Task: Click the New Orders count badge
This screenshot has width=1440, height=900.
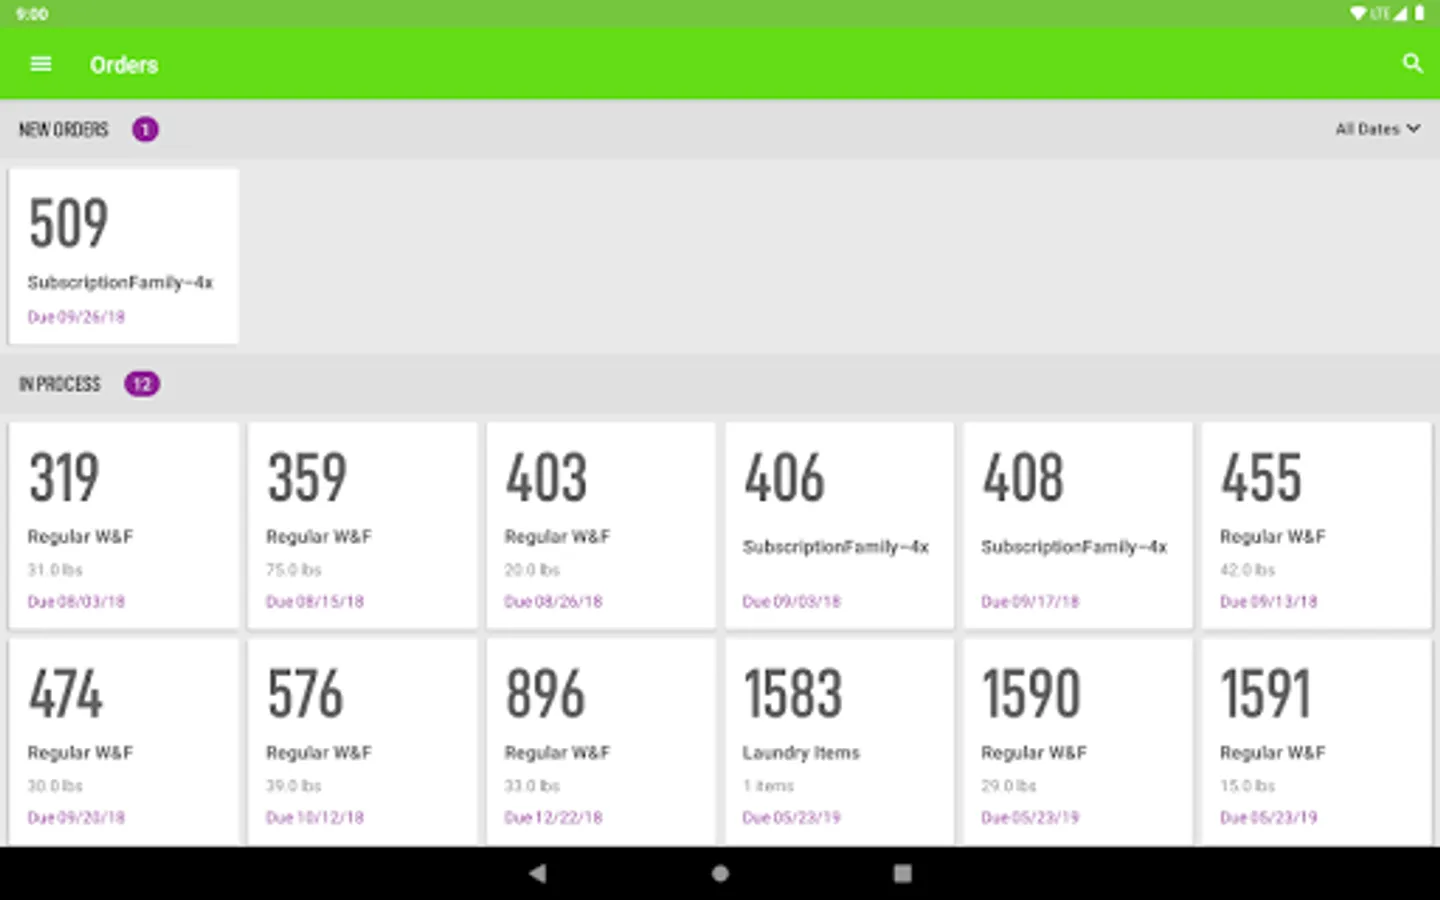Action: pos(145,129)
